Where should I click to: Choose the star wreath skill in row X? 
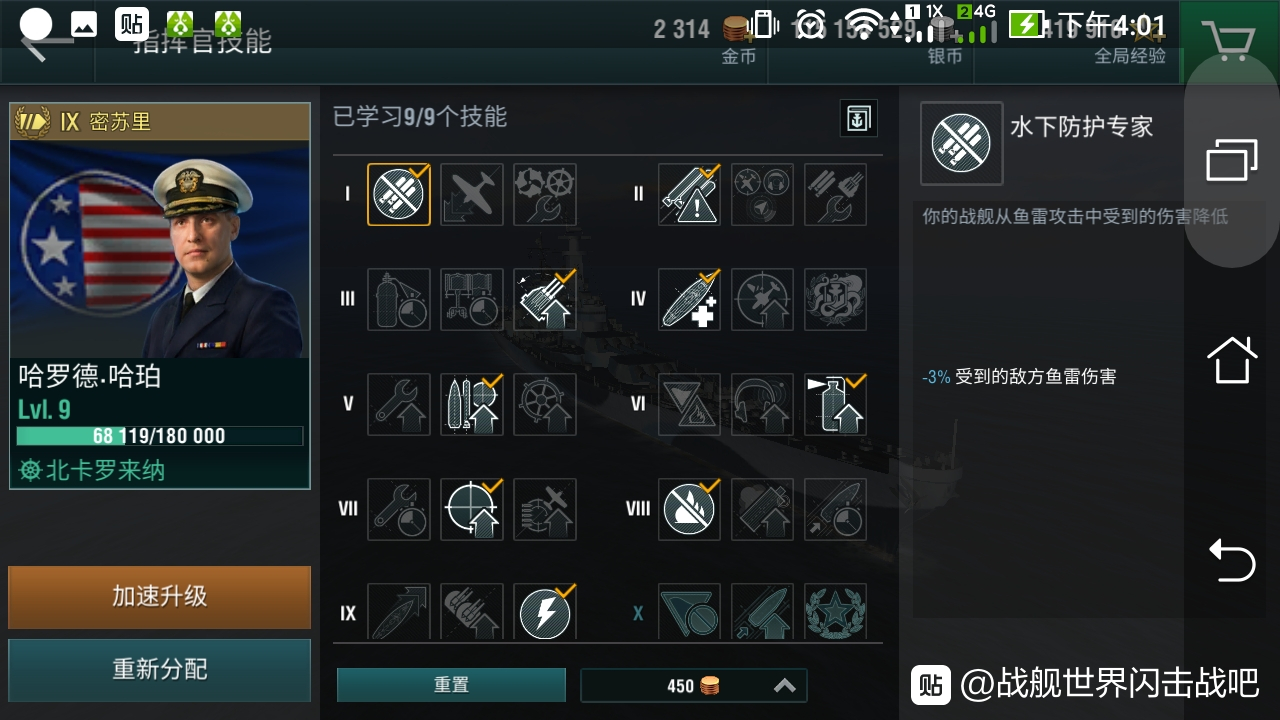coord(836,612)
